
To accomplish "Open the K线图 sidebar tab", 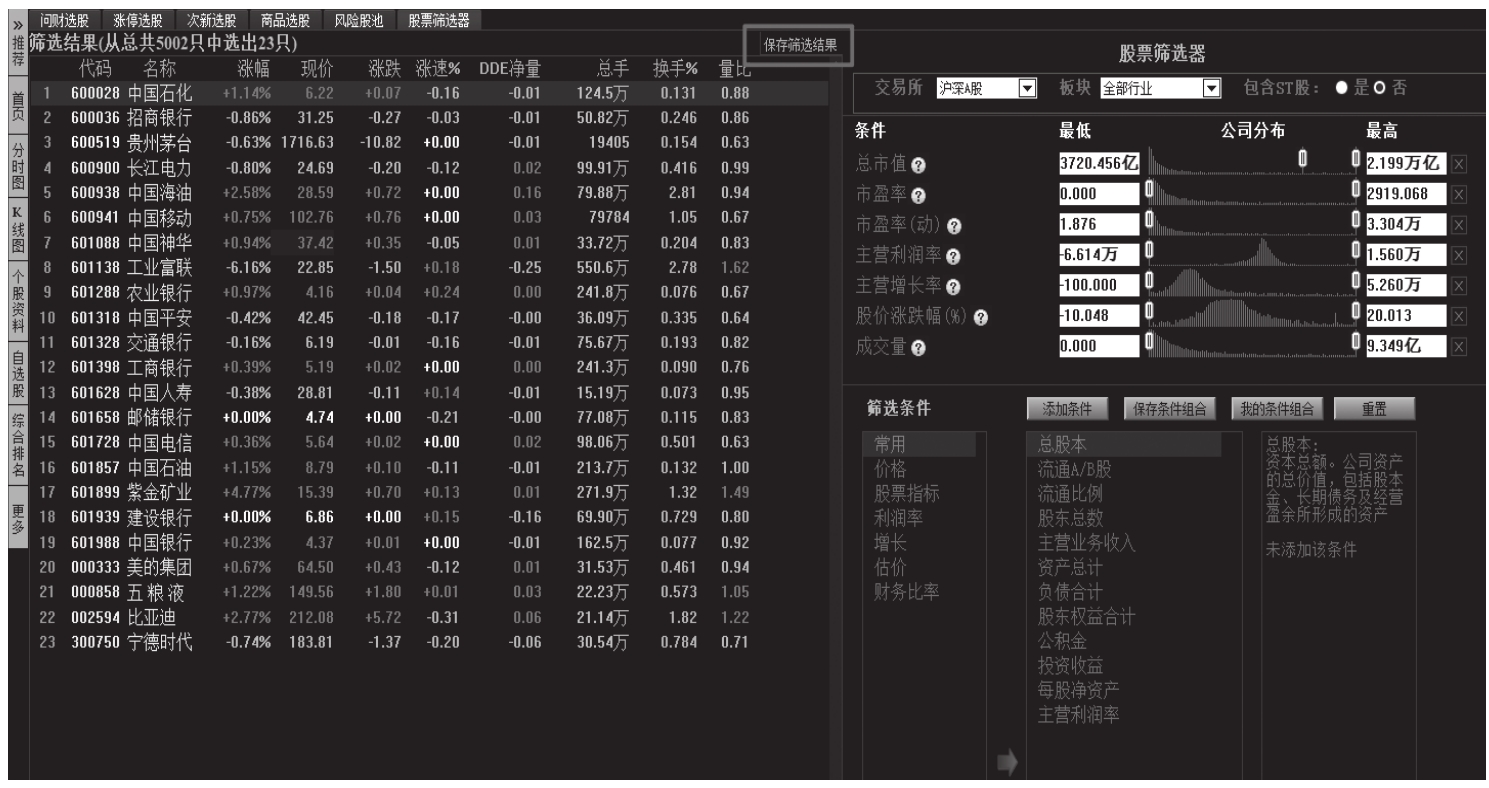I will [x=17, y=231].
